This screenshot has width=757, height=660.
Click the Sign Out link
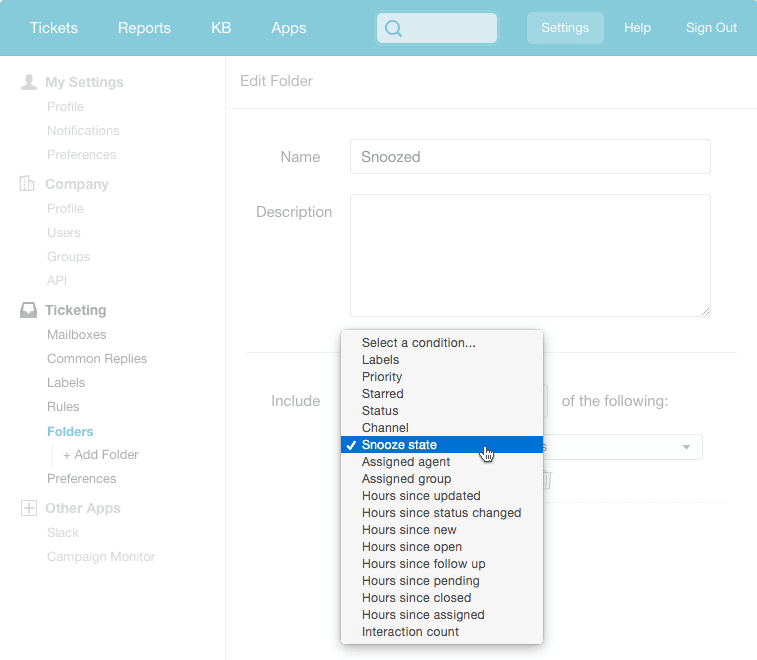point(711,28)
